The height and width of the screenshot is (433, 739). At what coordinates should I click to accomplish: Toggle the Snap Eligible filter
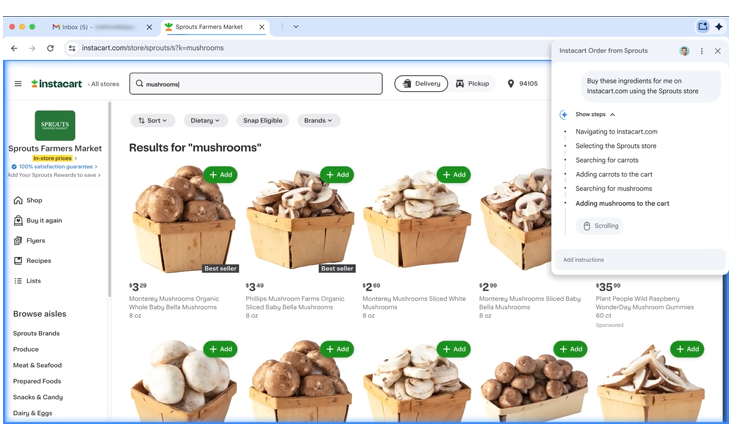tap(263, 121)
